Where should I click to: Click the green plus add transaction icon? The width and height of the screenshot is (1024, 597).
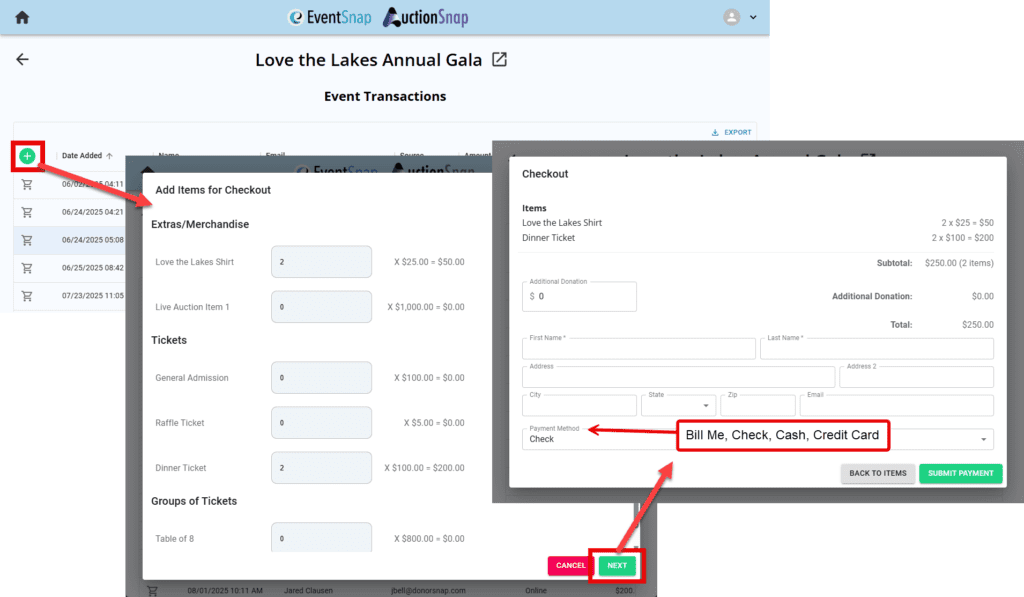pyautogui.click(x=27, y=156)
